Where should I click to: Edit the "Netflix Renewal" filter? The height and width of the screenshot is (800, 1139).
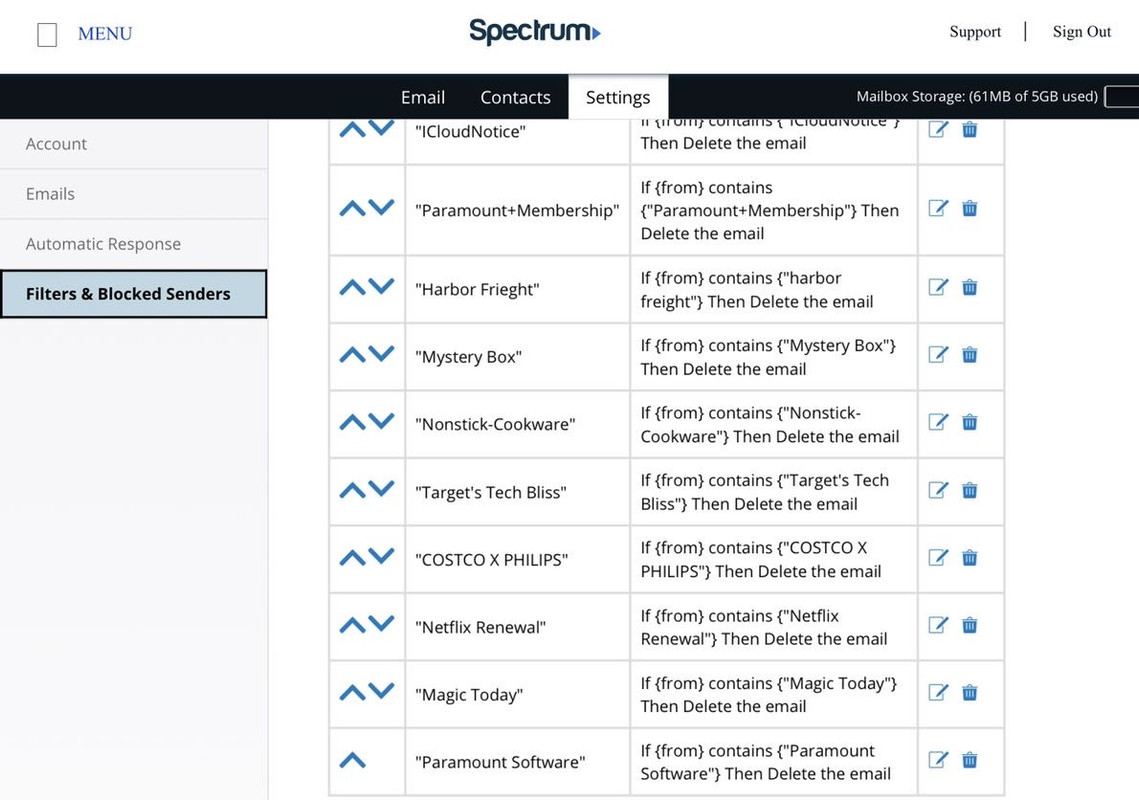[938, 625]
